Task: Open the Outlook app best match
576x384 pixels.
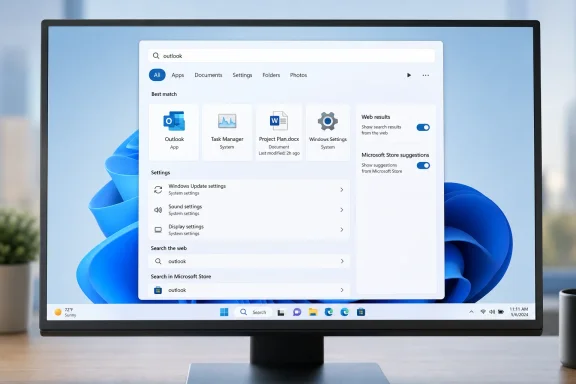Action: [174, 132]
